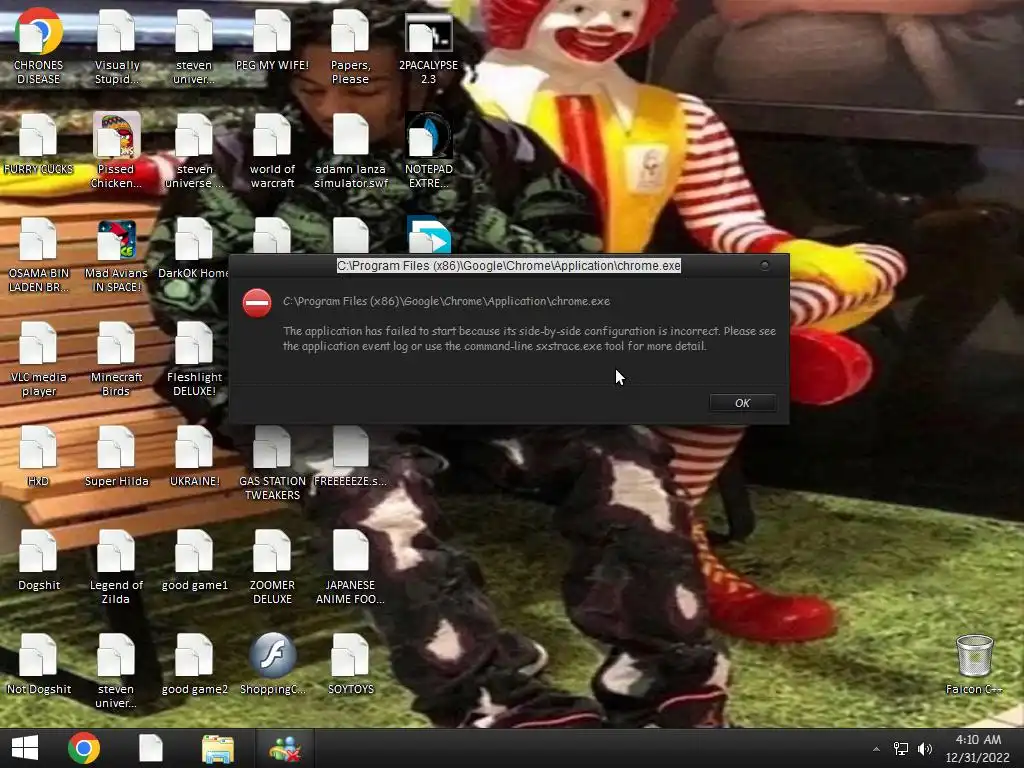Click the highlighted chrome.exe dialog title
Screen dimensions: 1024x768
tap(509, 266)
